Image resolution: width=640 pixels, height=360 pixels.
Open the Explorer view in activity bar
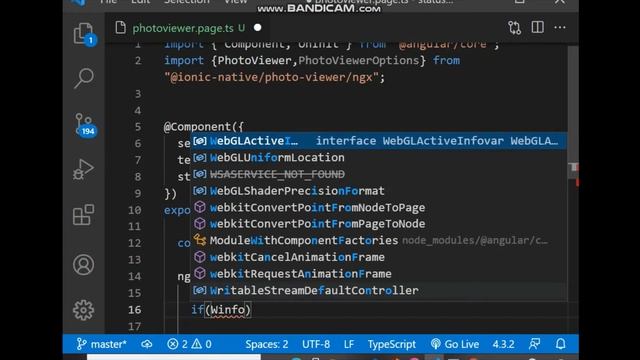tap(84, 33)
